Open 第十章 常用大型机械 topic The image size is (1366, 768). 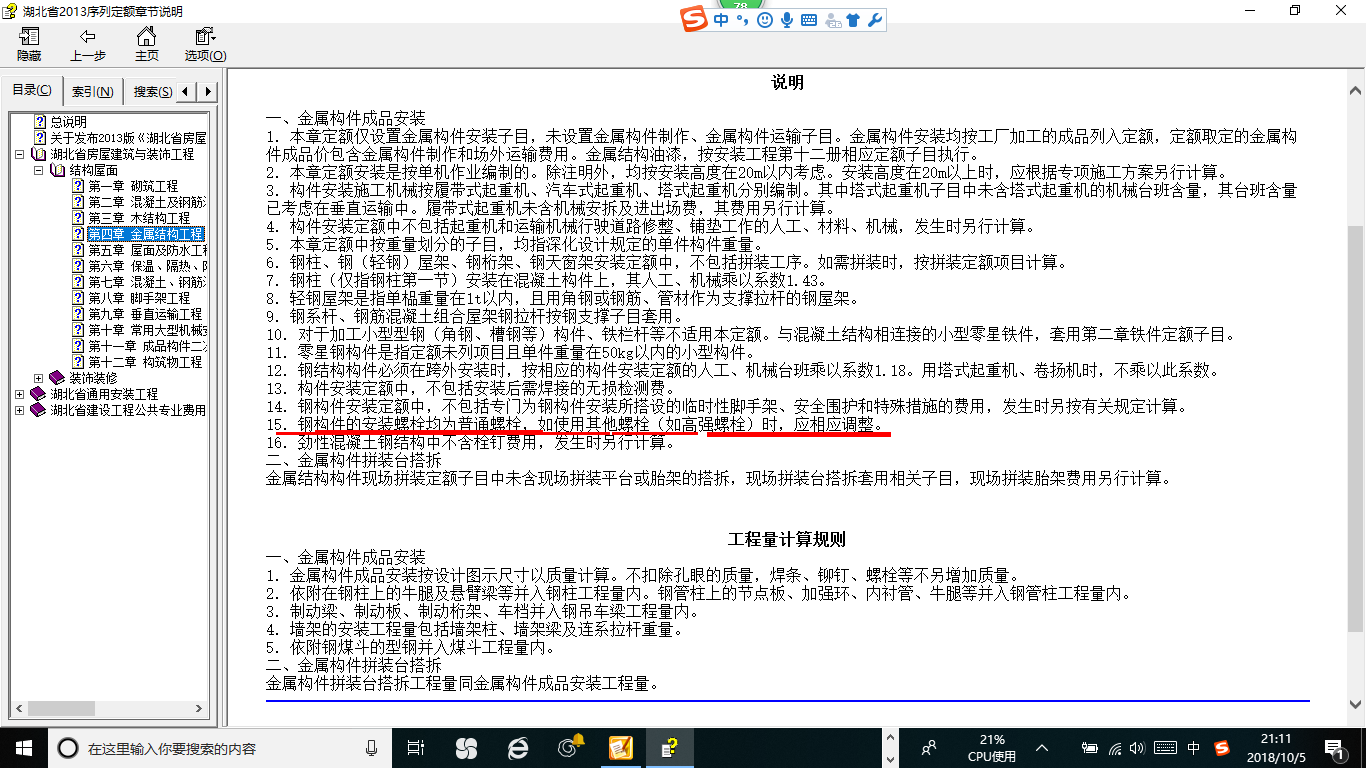[147, 330]
